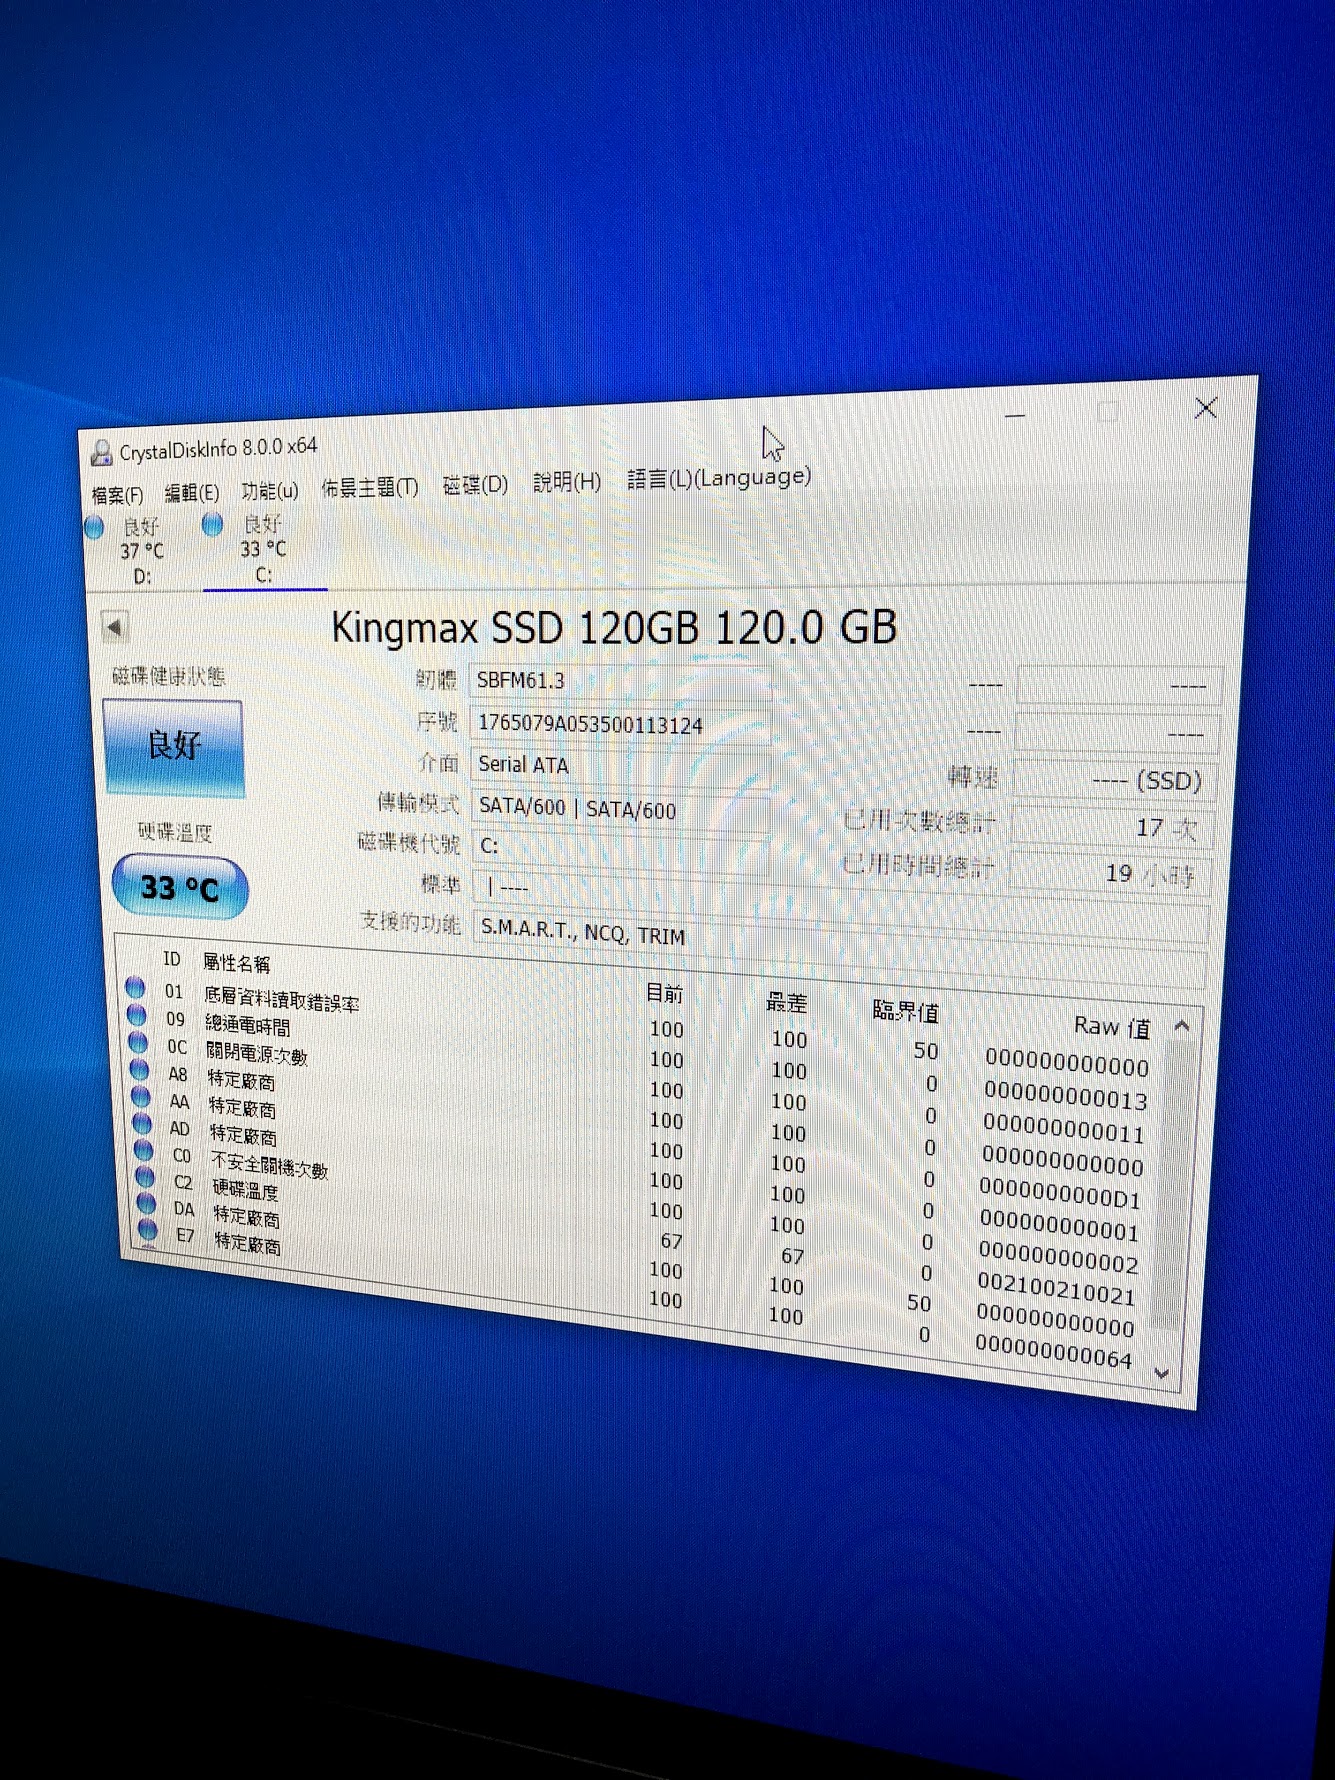The image size is (1335, 1780).
Task: Click the serial number field 1765079A053500113124
Action: click(x=620, y=724)
